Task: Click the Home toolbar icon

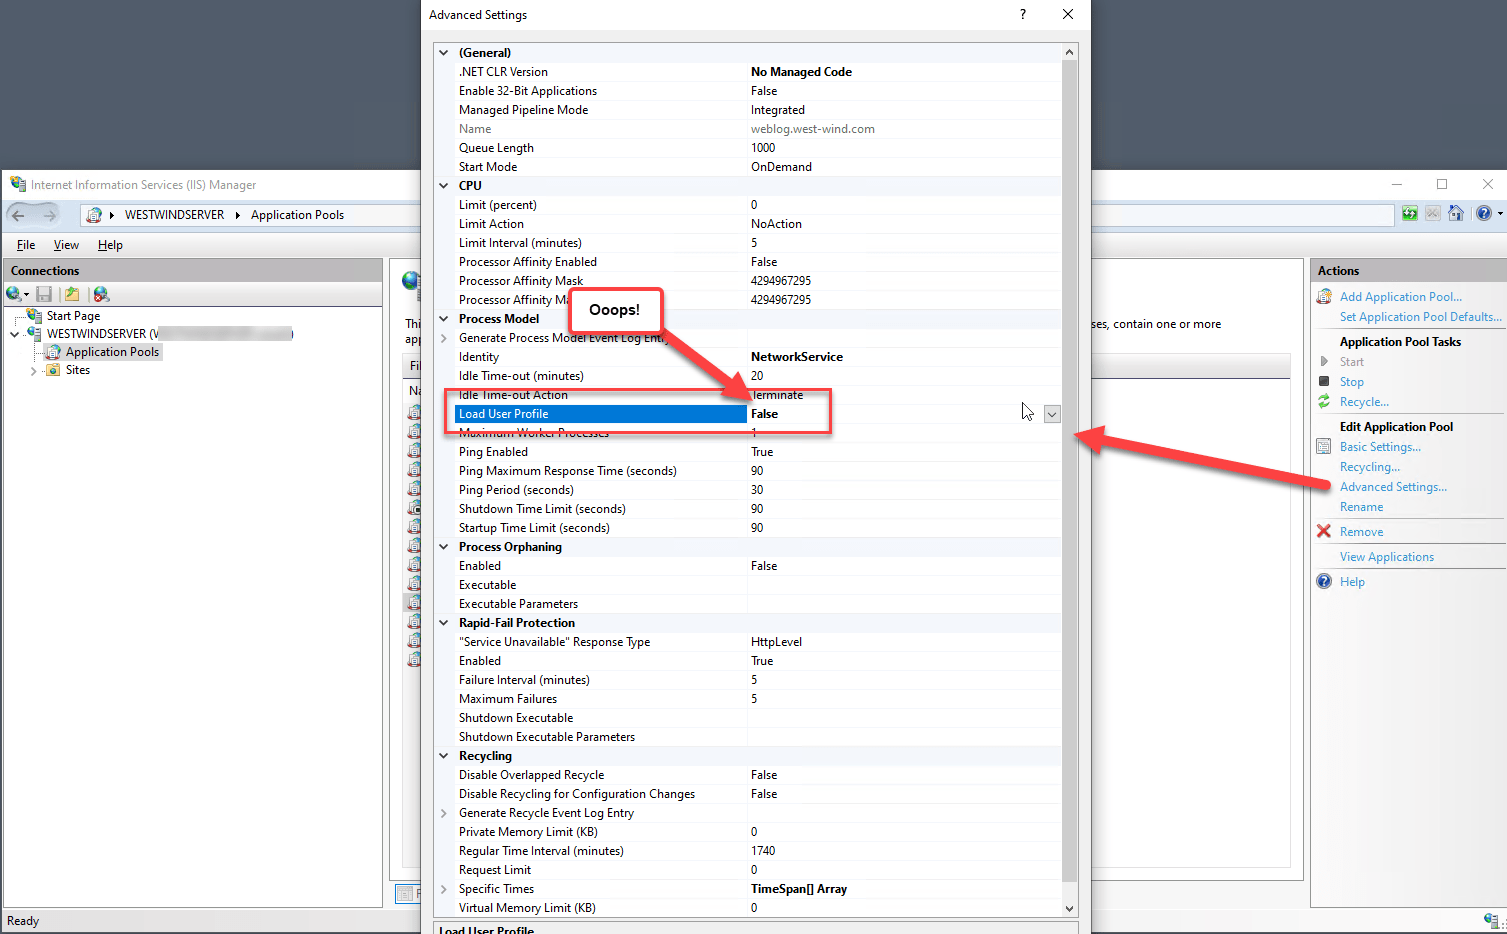Action: pos(1456,213)
